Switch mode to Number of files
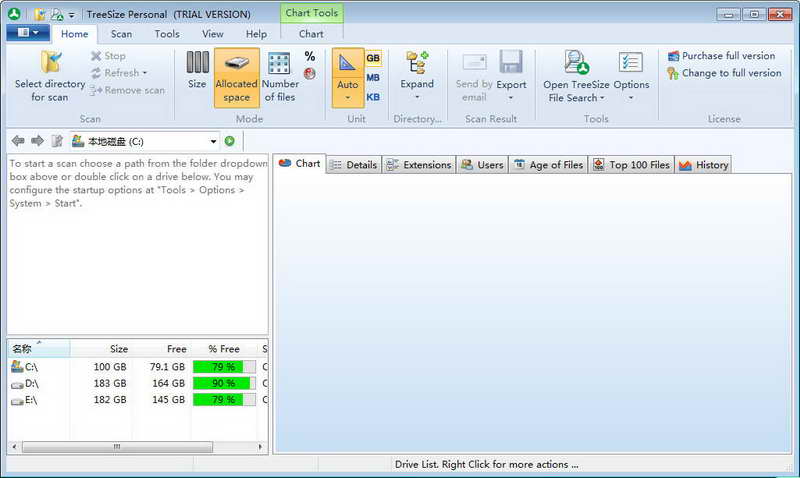Image resolution: width=800 pixels, height=478 pixels. coord(280,78)
